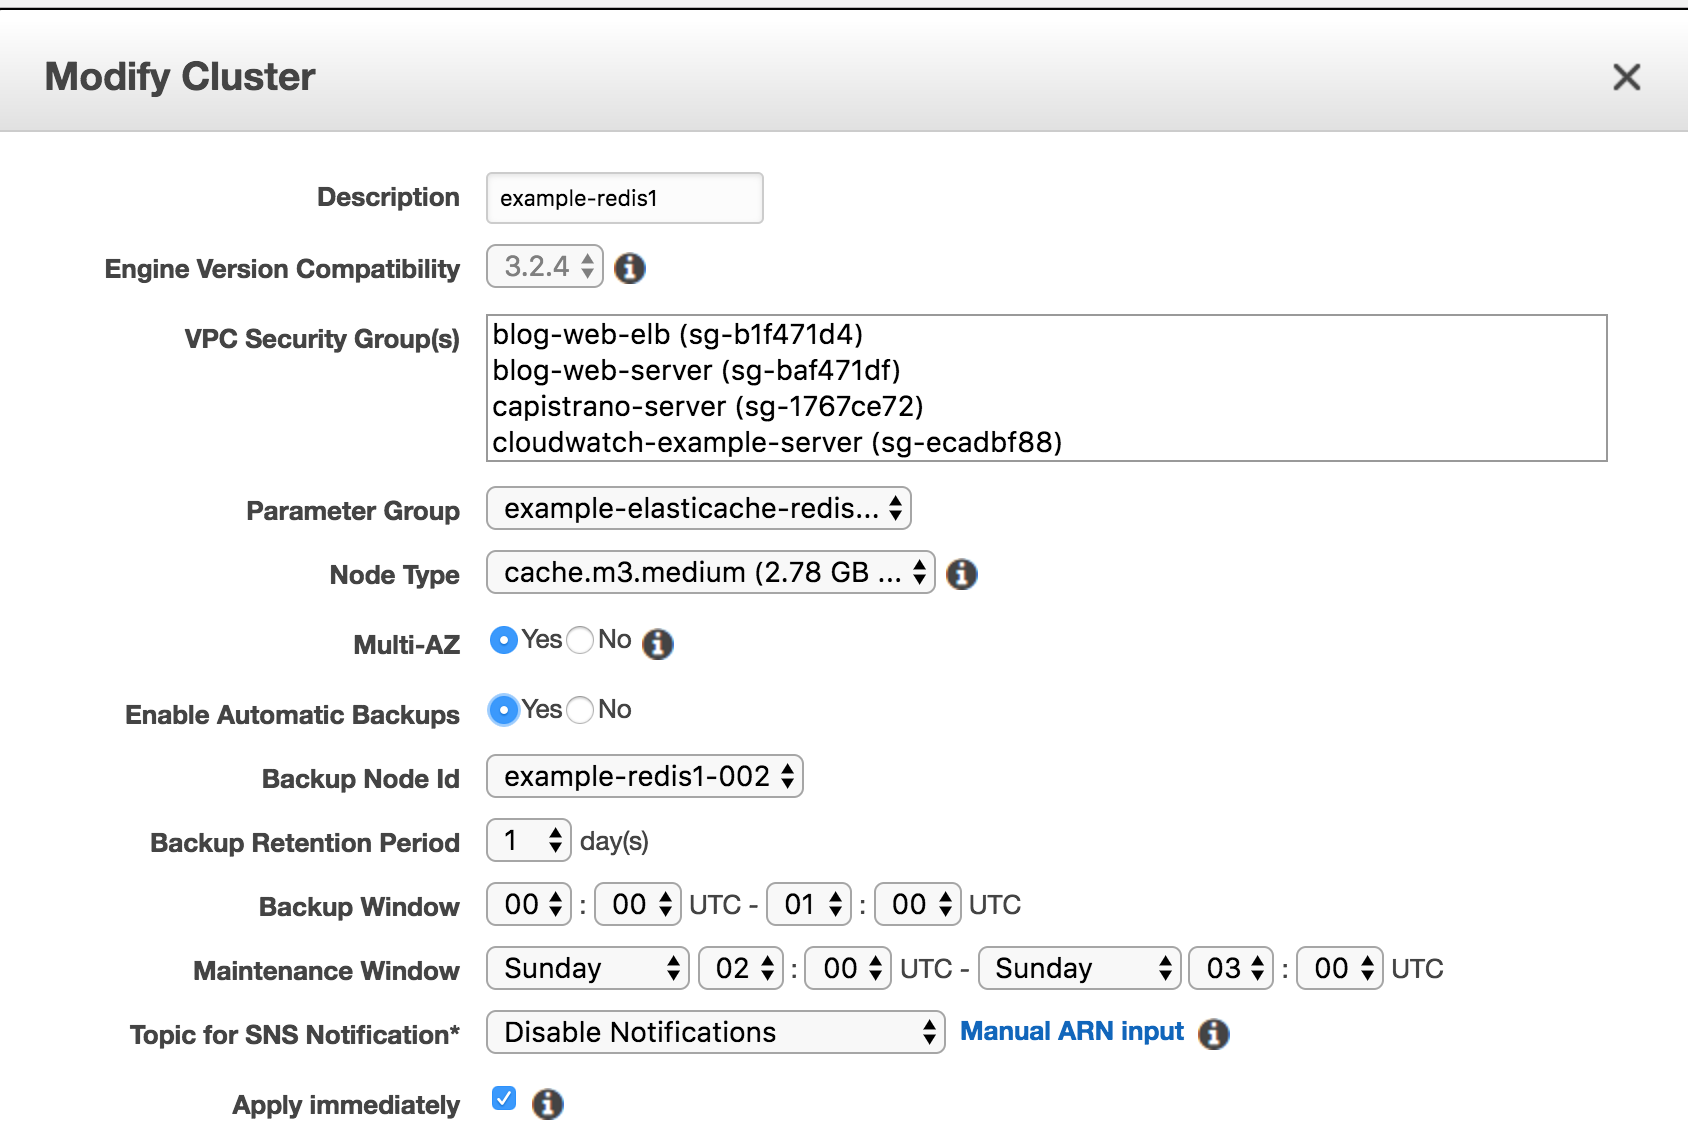Select Yes for Enable Automatic Backups
The image size is (1688, 1132).
pyautogui.click(x=504, y=710)
